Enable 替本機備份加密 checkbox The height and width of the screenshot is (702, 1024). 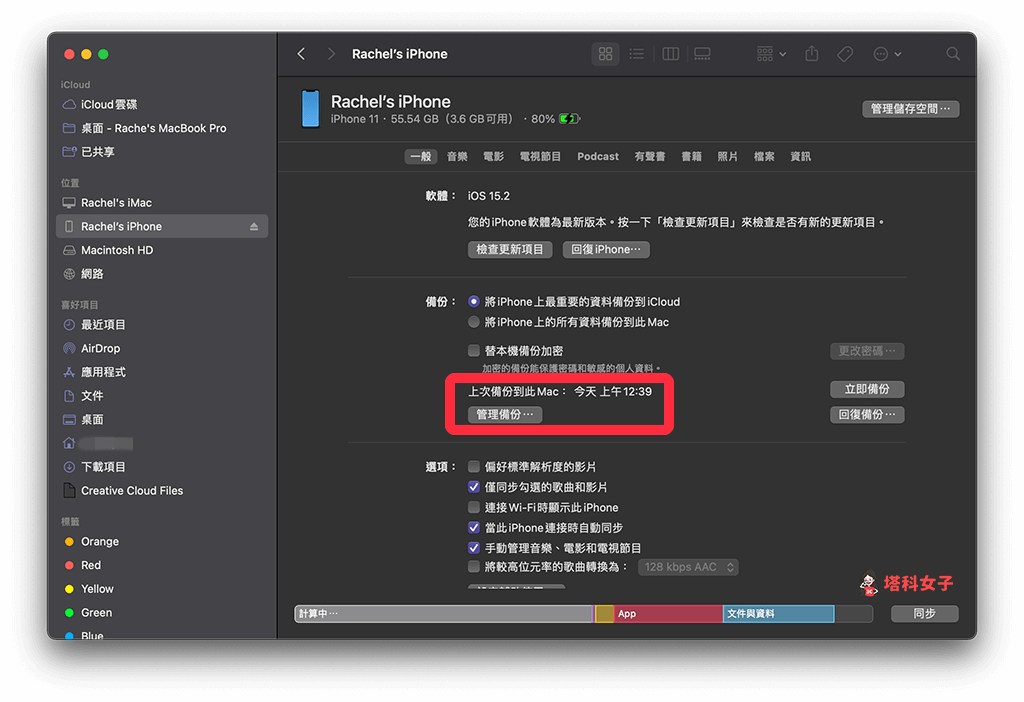474,351
